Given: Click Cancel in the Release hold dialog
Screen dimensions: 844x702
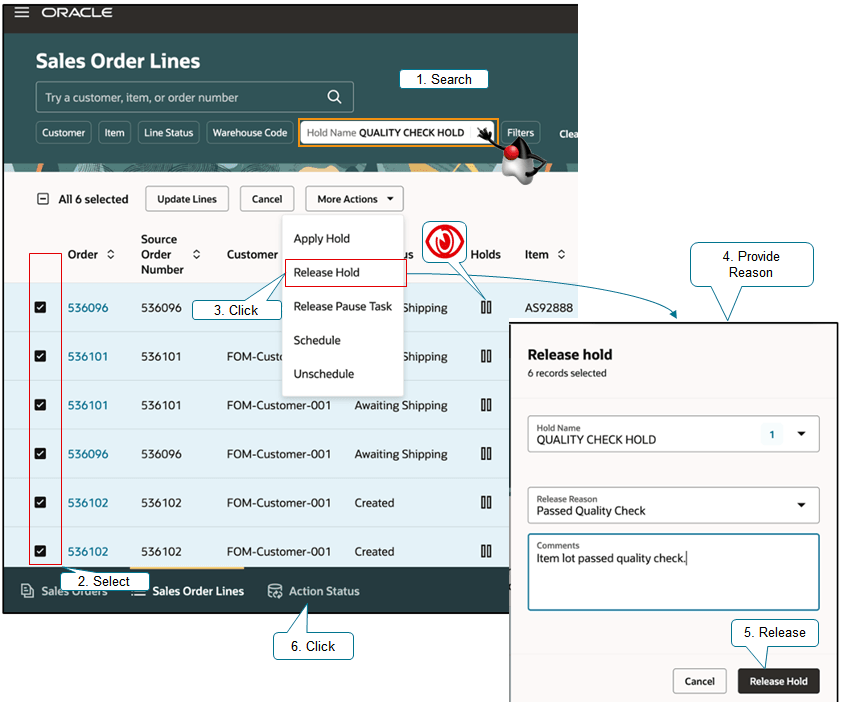Looking at the screenshot, I should [699, 681].
